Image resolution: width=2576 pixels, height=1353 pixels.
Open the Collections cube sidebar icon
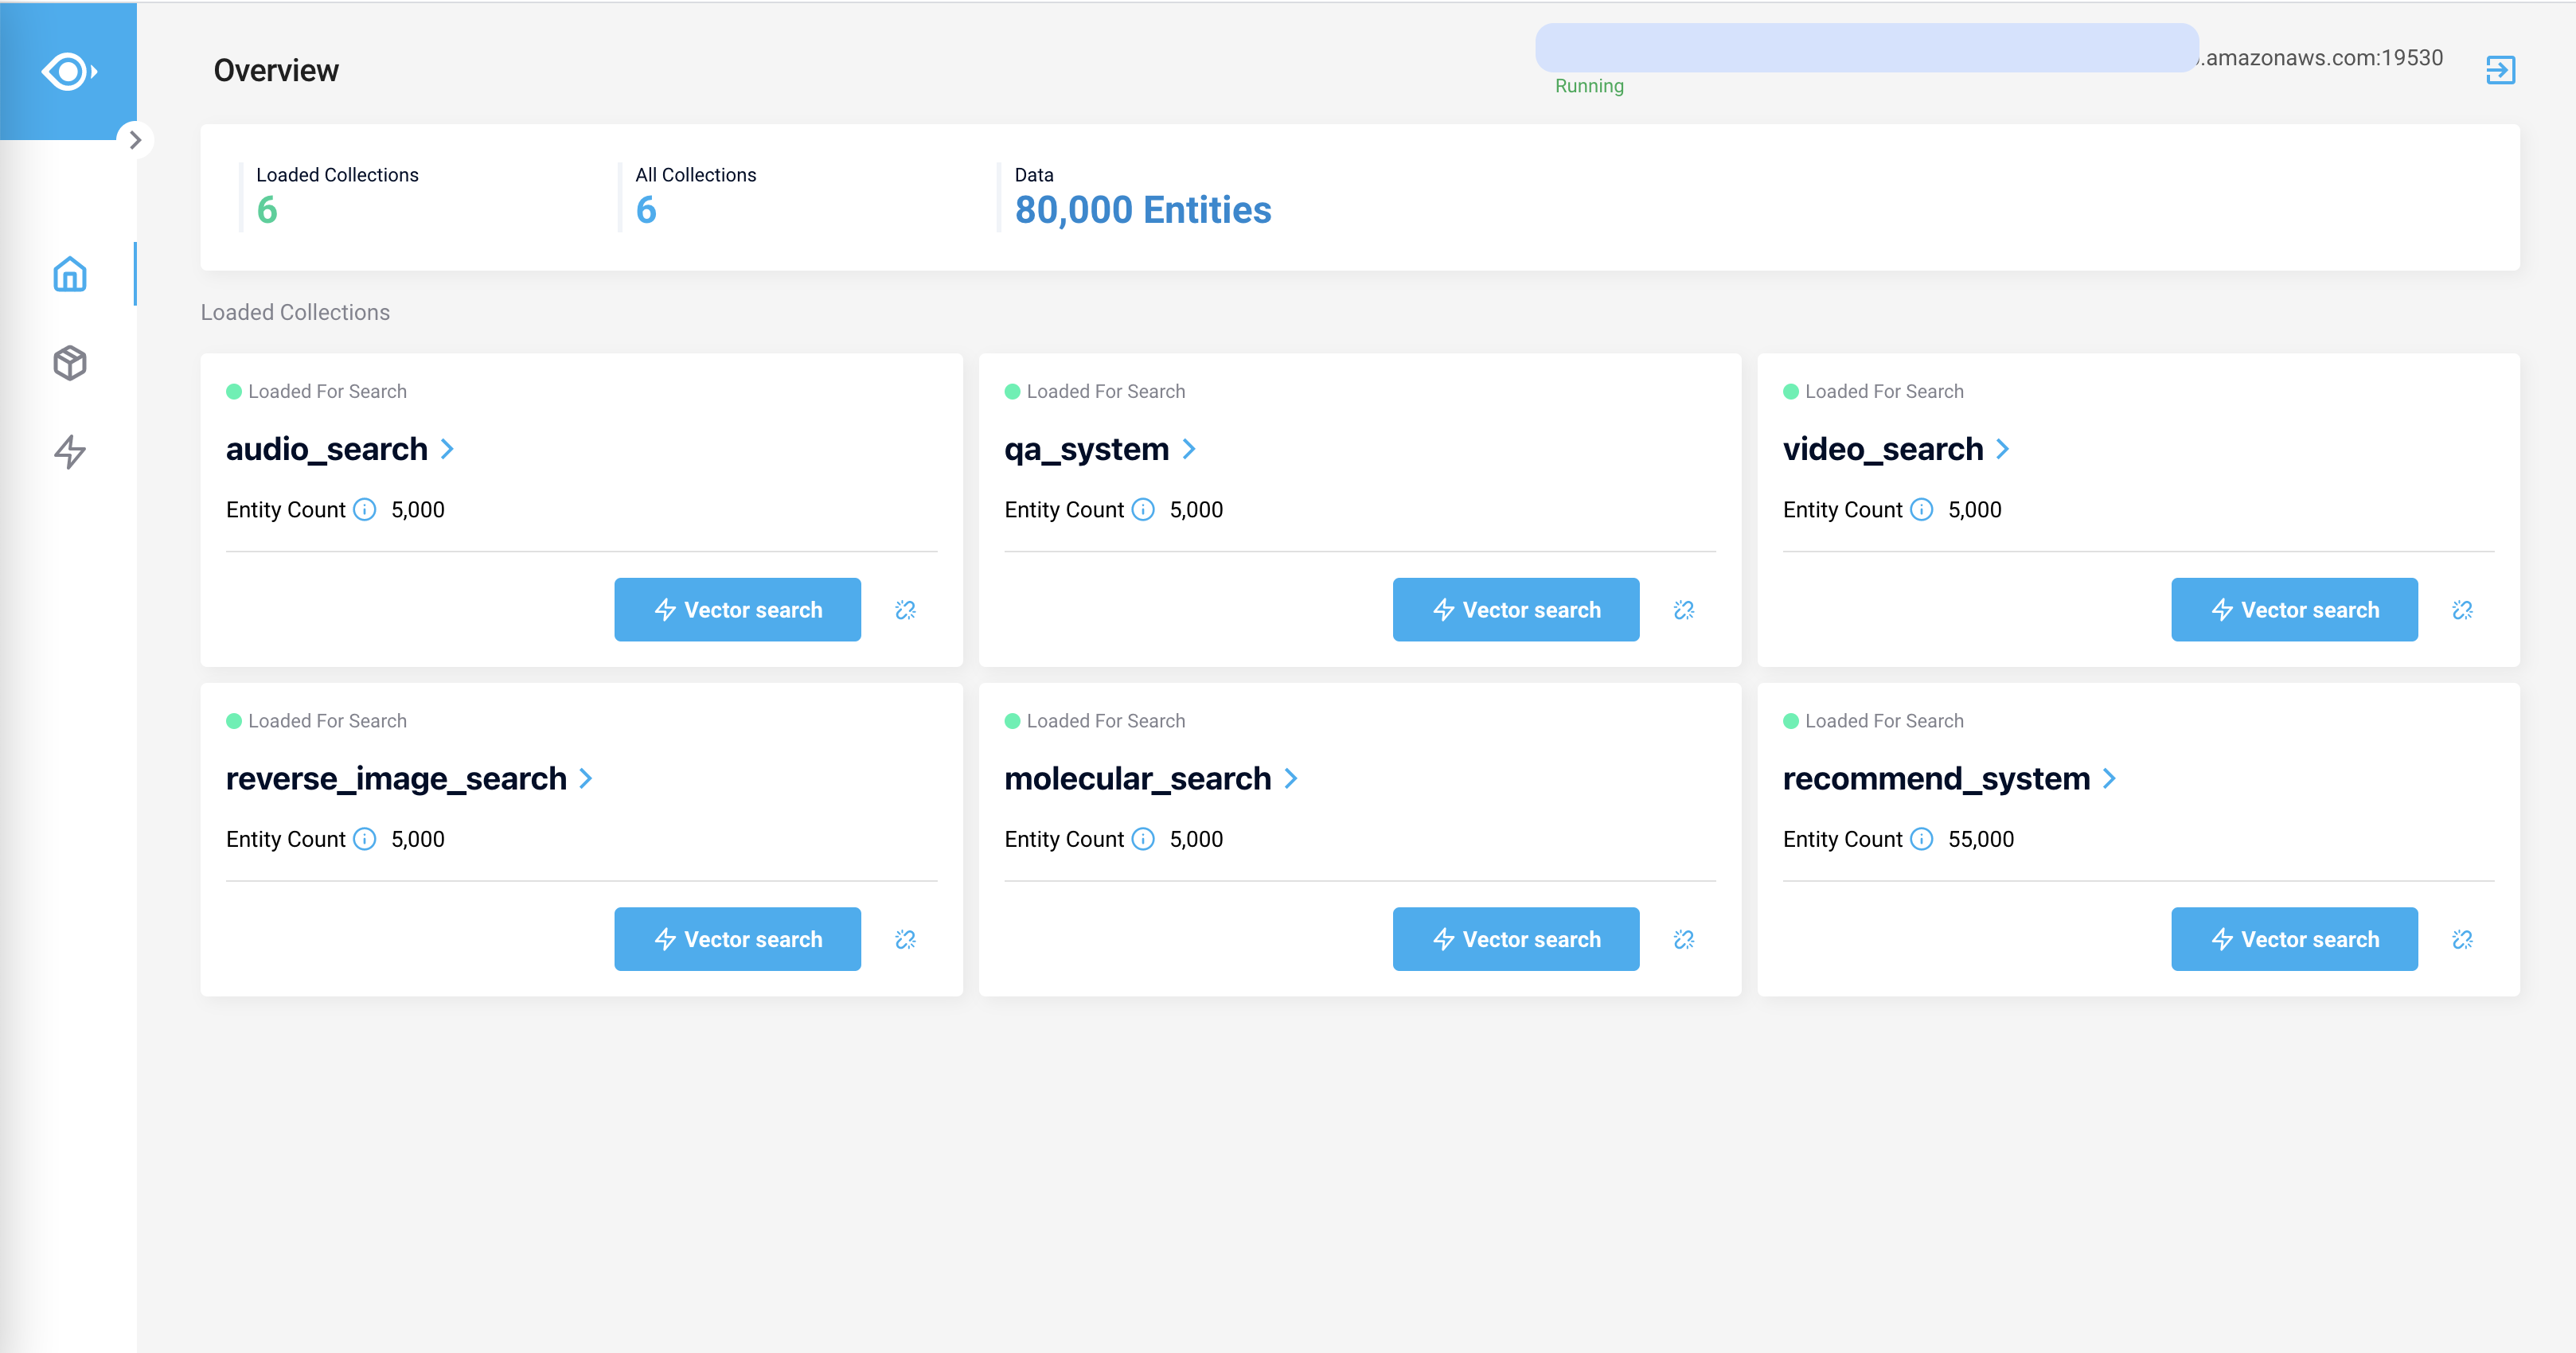[x=70, y=363]
